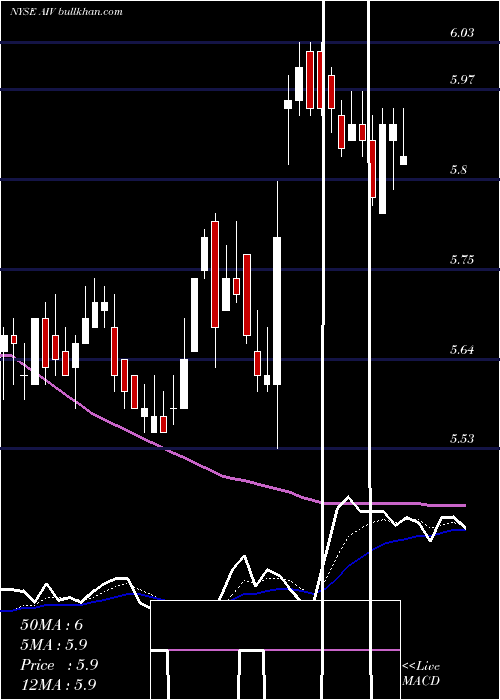
Task: Click the 5.75 price level label
Action: point(462,260)
